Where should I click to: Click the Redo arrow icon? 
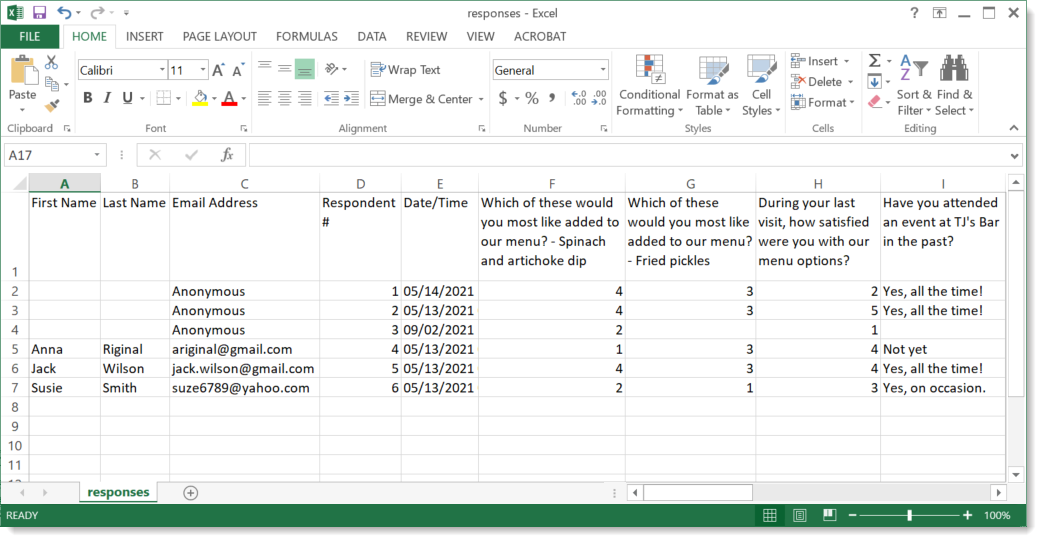point(97,13)
